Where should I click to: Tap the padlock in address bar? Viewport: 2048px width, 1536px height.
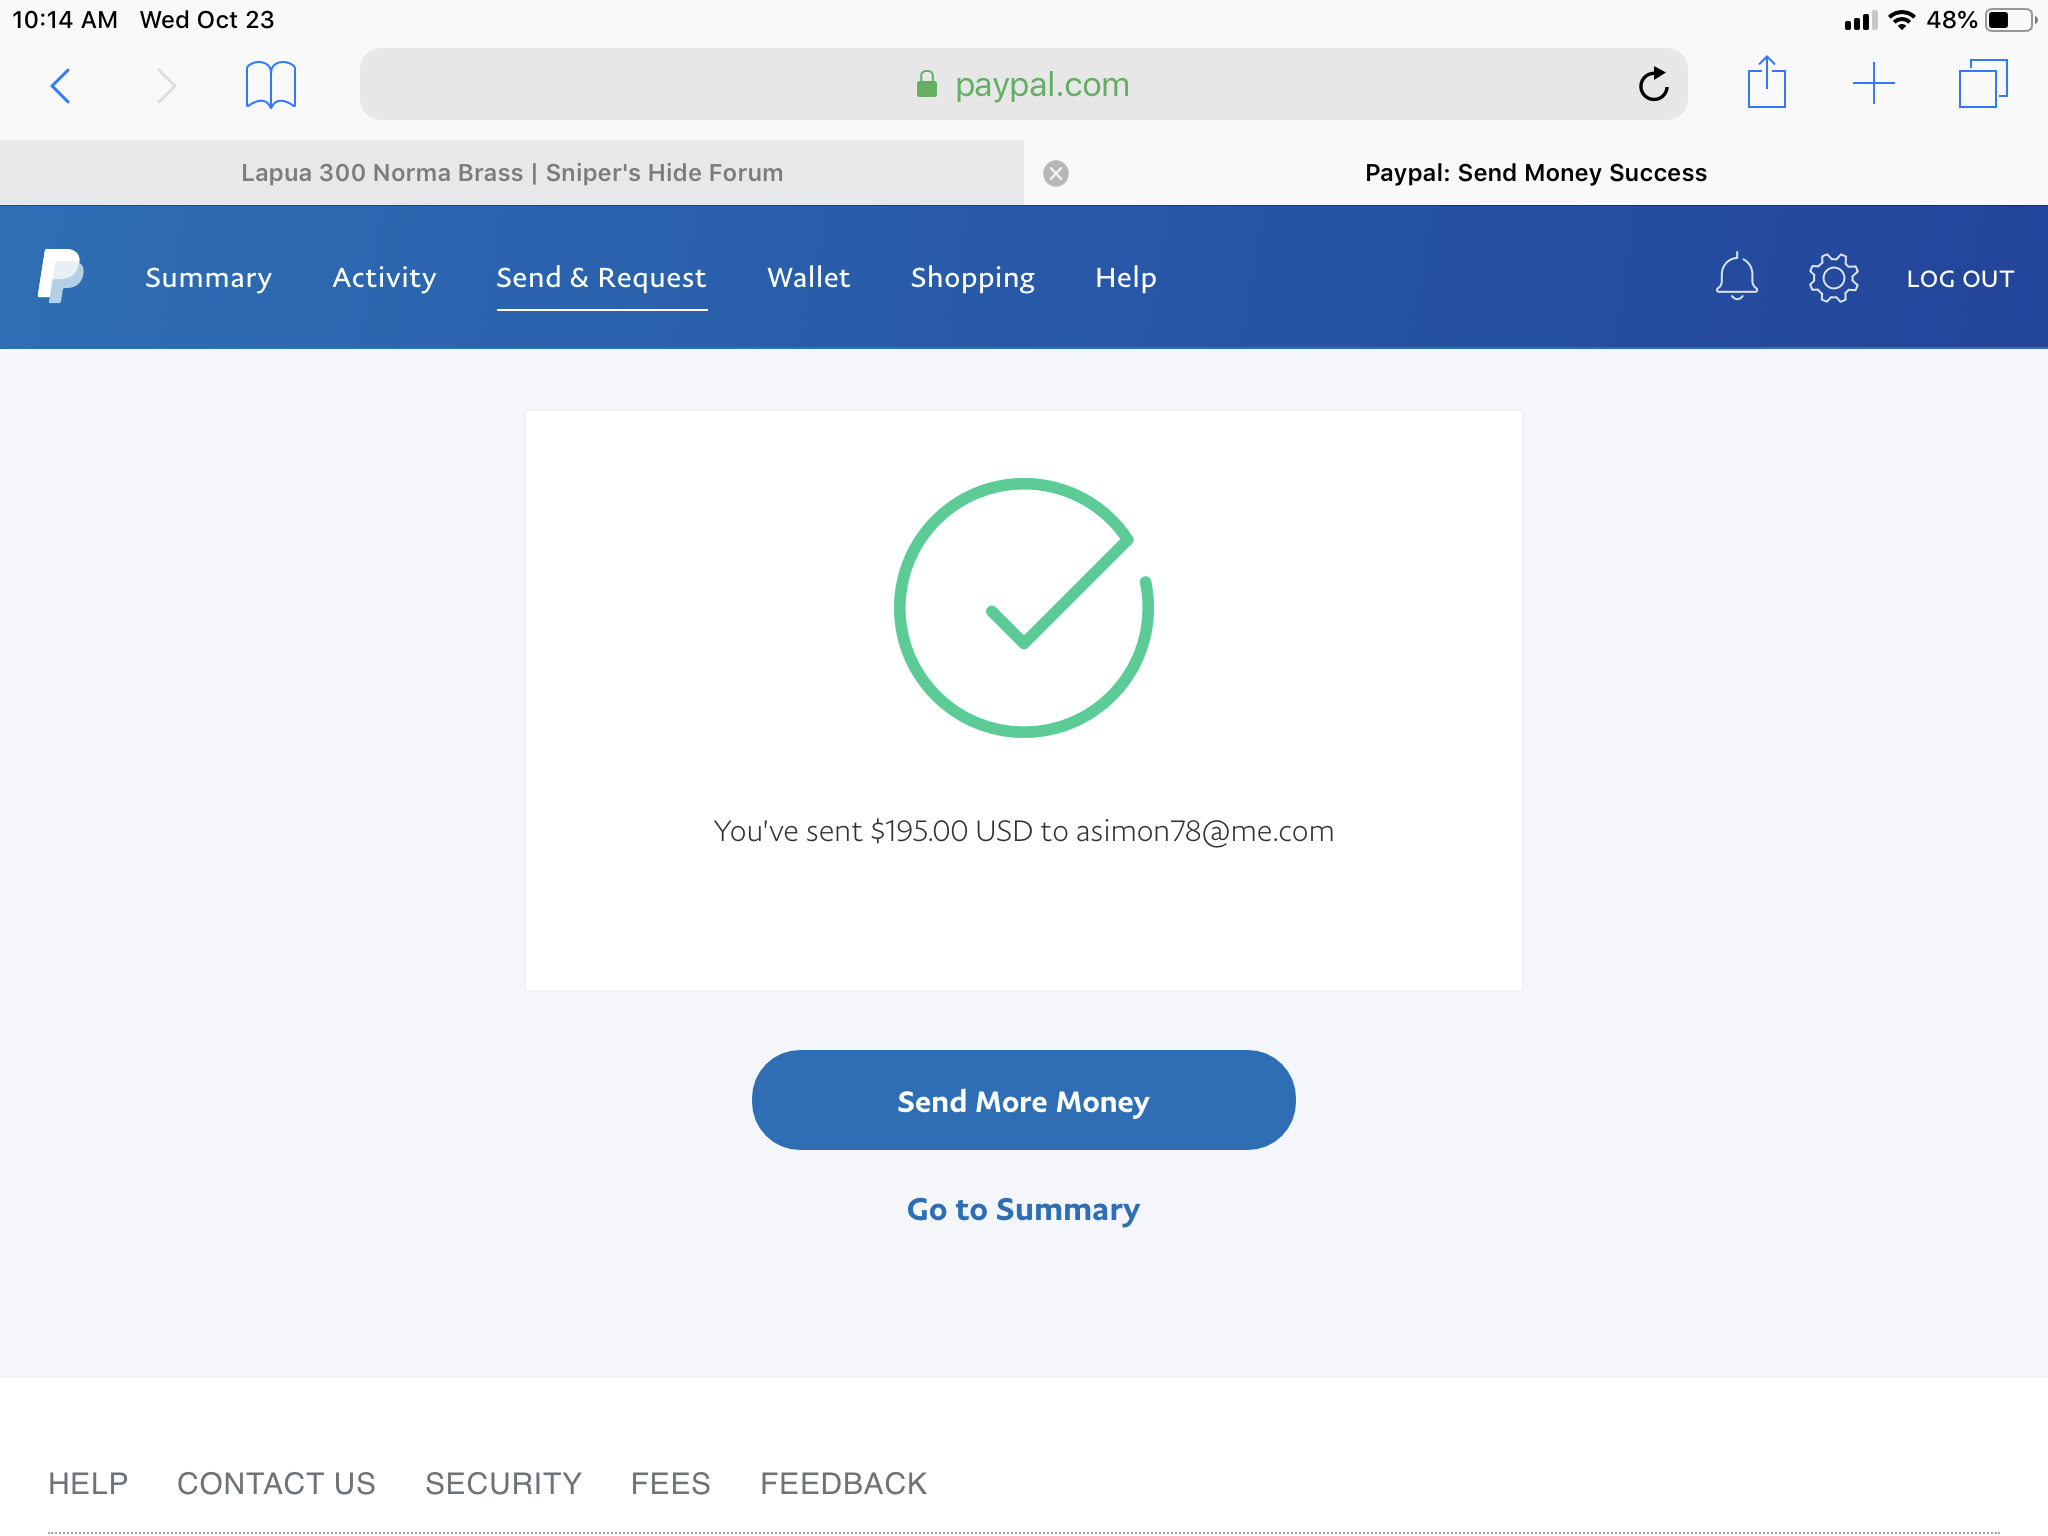click(927, 84)
